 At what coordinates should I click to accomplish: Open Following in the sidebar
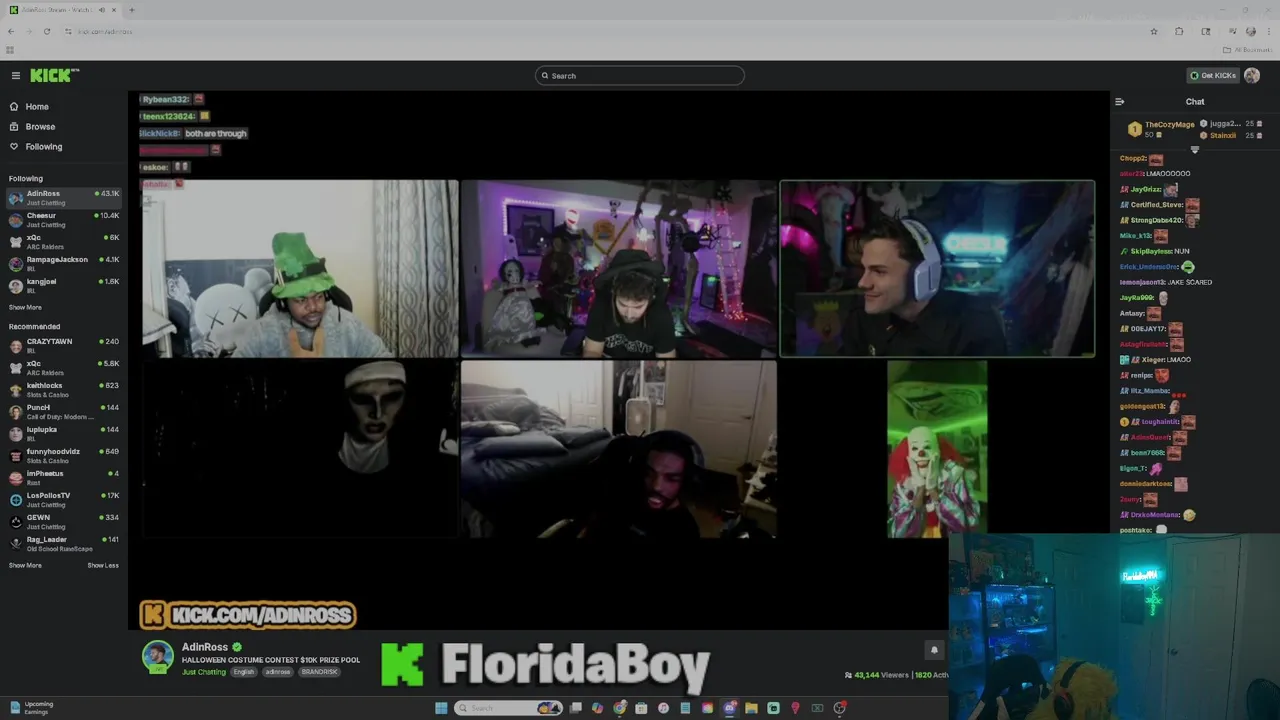pyautogui.click(x=43, y=147)
